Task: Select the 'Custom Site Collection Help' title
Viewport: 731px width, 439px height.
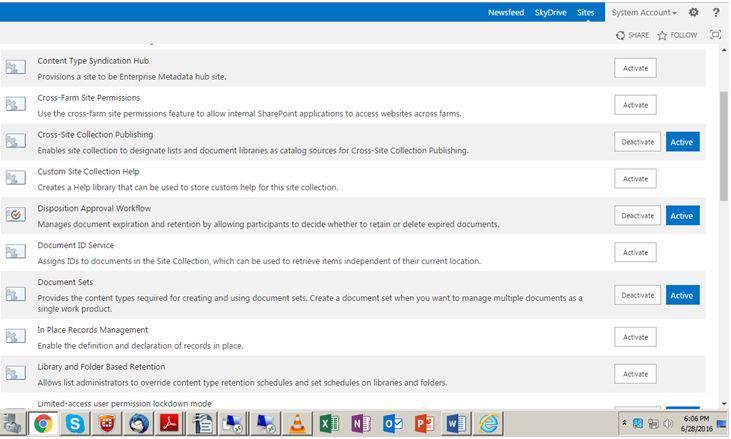Action: point(88,171)
